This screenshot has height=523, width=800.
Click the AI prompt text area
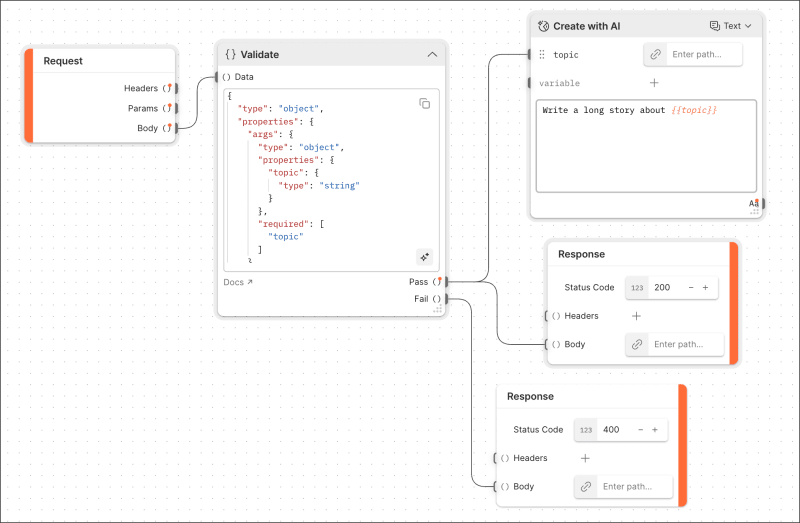(x=646, y=146)
